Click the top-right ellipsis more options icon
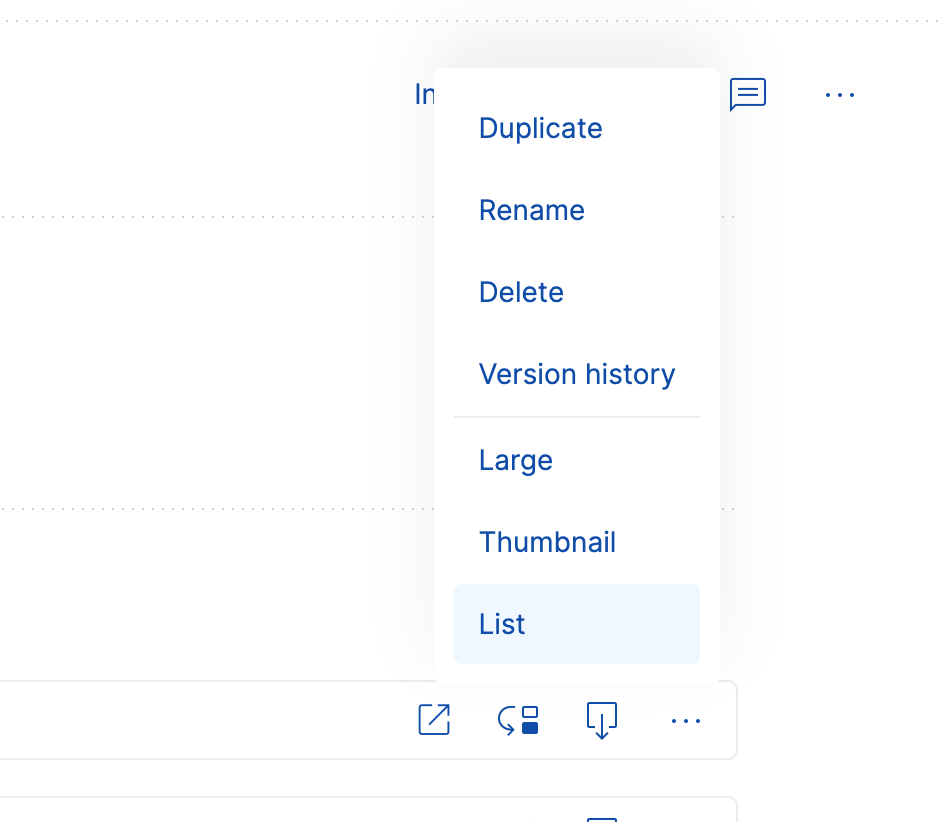This screenshot has height=822, width=946. [x=839, y=95]
